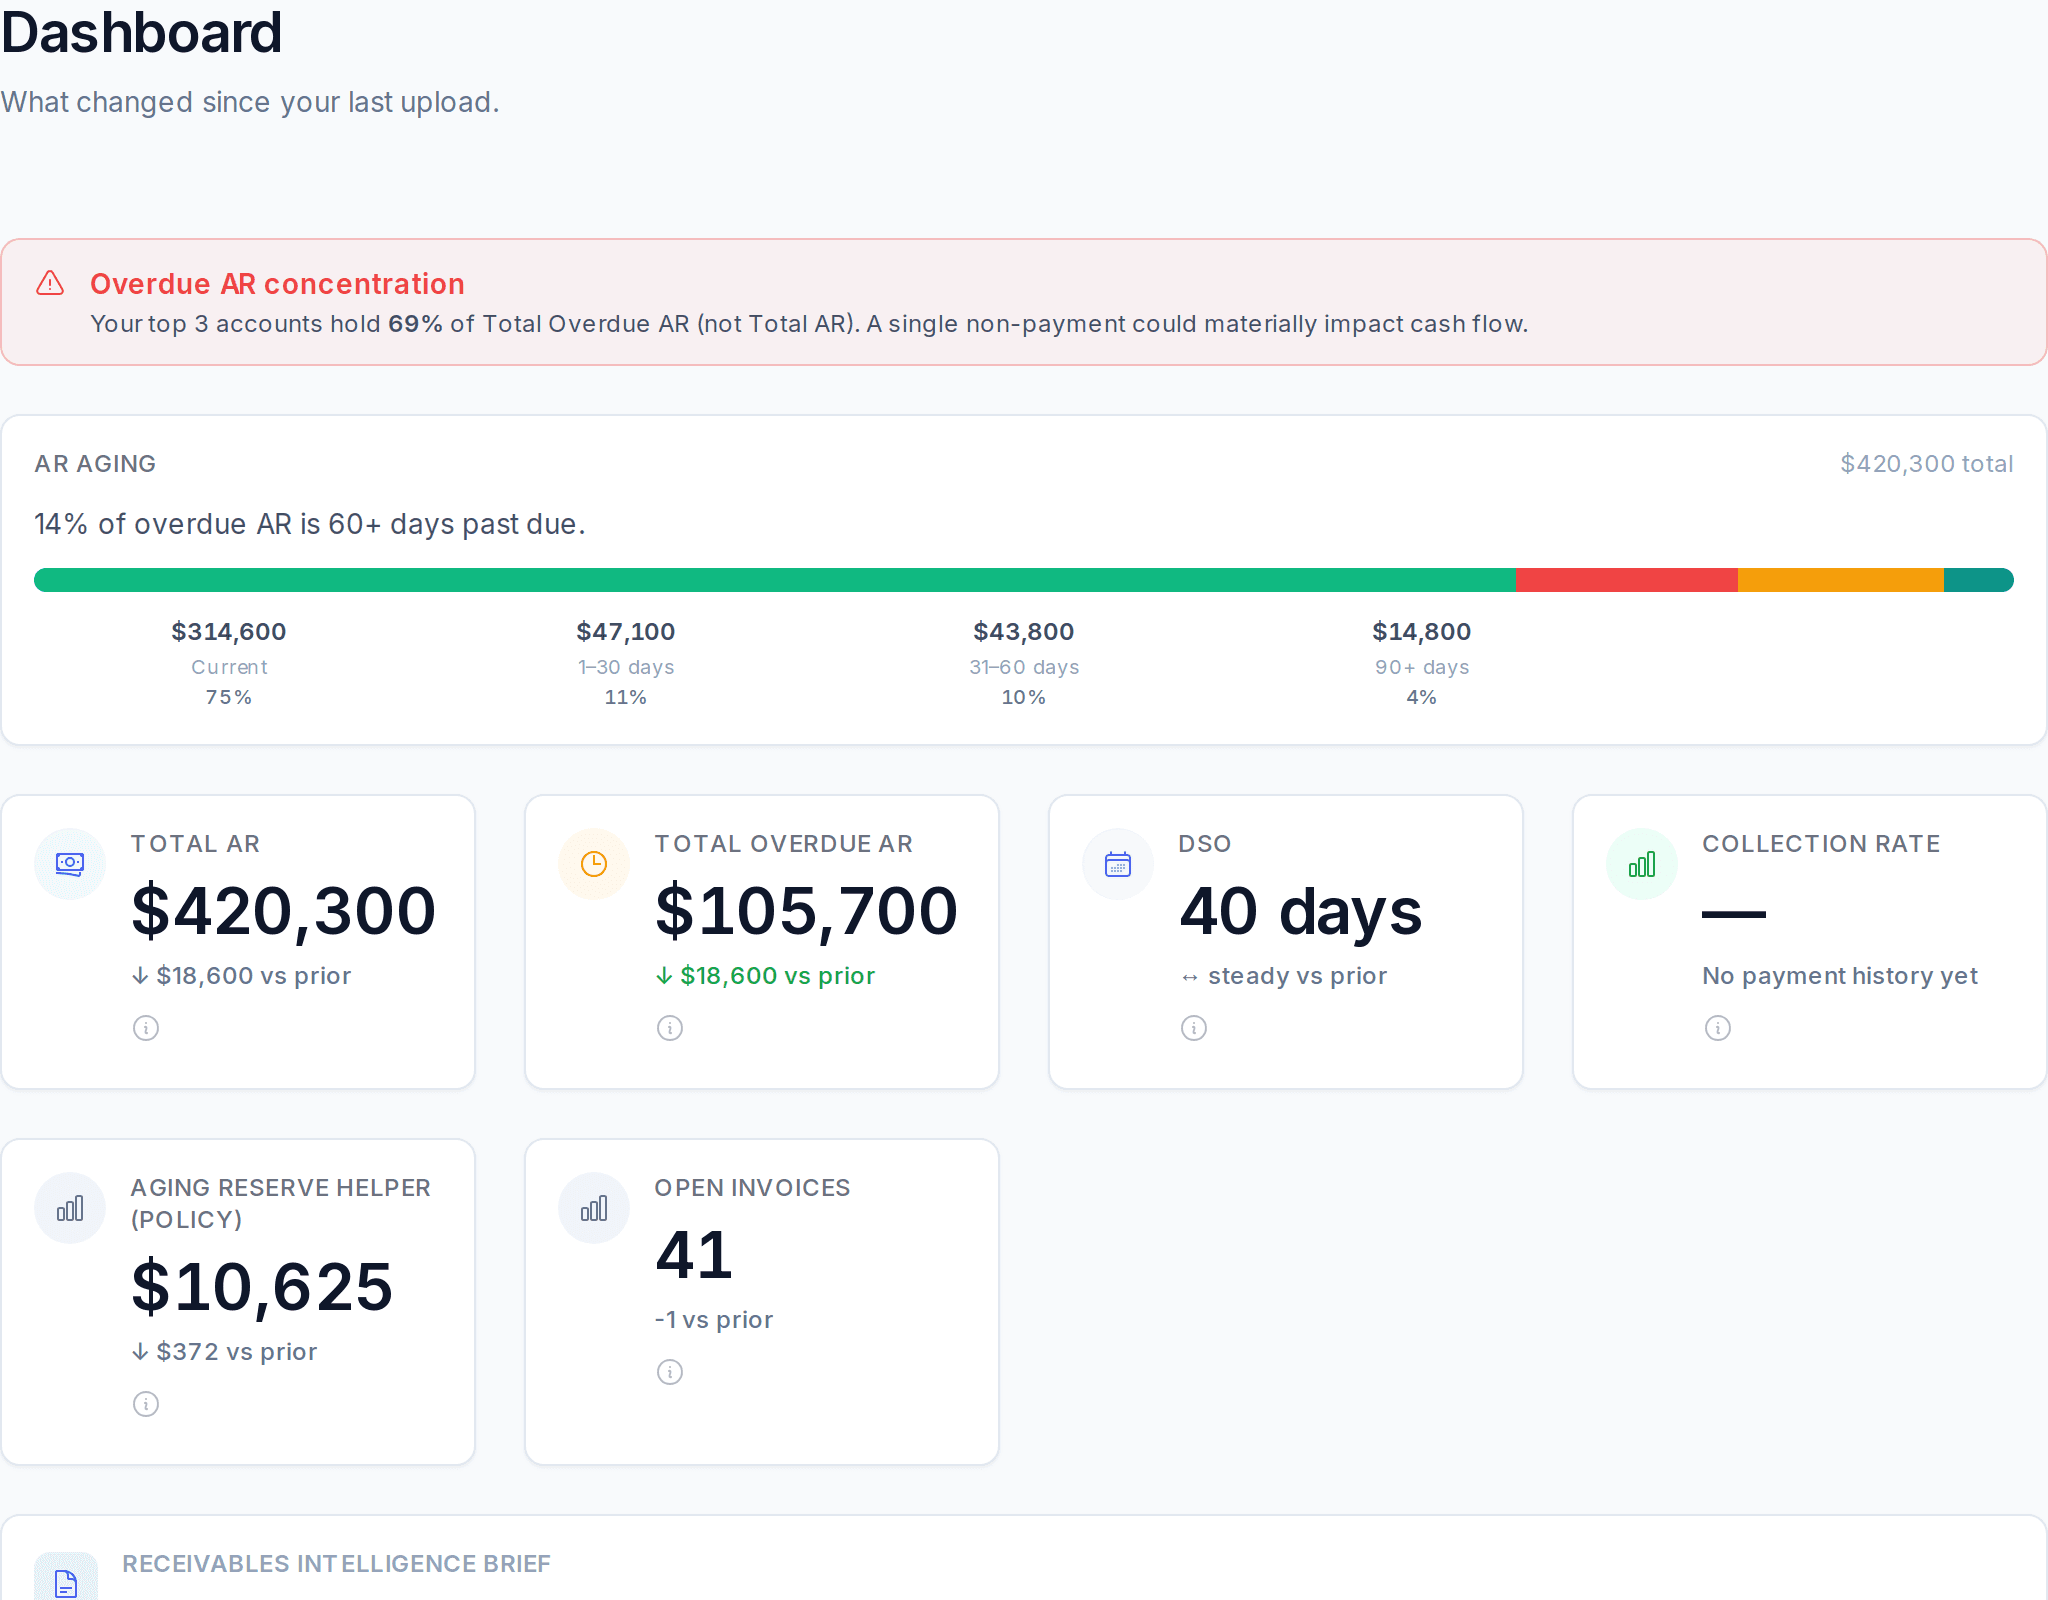The image size is (2048, 1600).
Task: Click '14% of overdue AR' summary sentence
Action: tap(310, 524)
